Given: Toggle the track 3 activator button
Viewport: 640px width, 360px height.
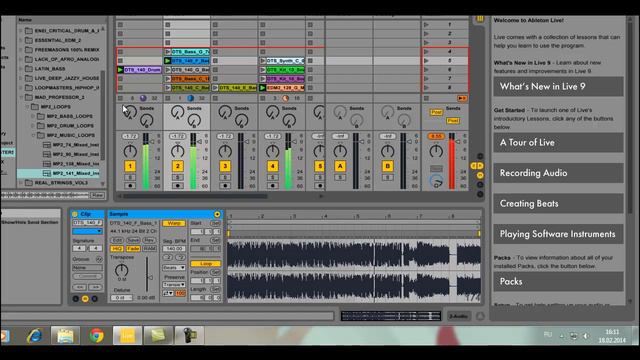Looking at the screenshot, I should (224, 166).
